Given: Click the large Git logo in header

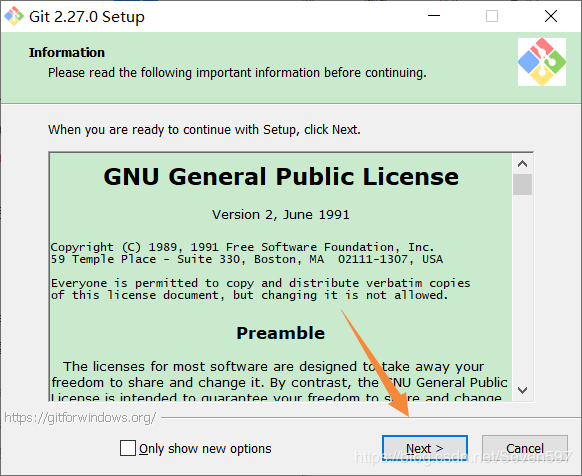Looking at the screenshot, I should coord(542,62).
